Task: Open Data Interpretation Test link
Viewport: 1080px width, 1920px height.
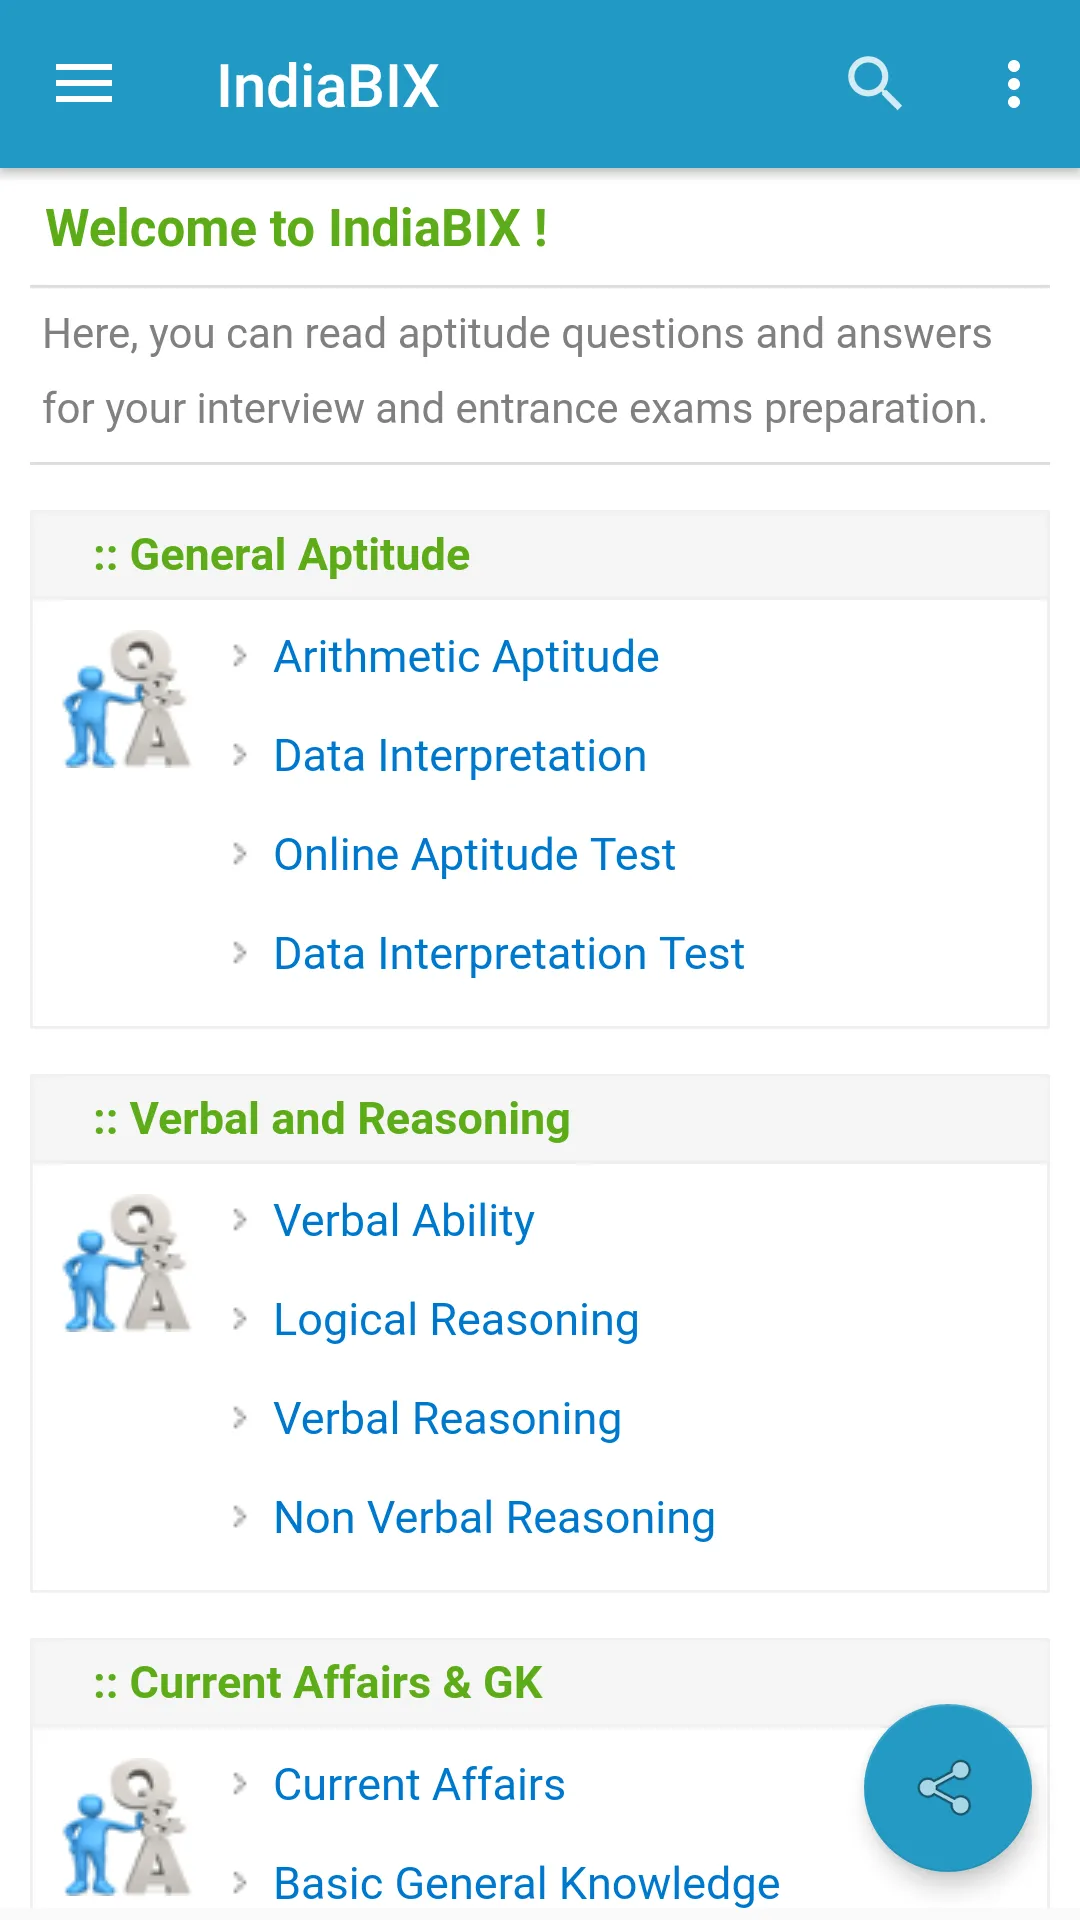Action: pyautogui.click(x=509, y=954)
